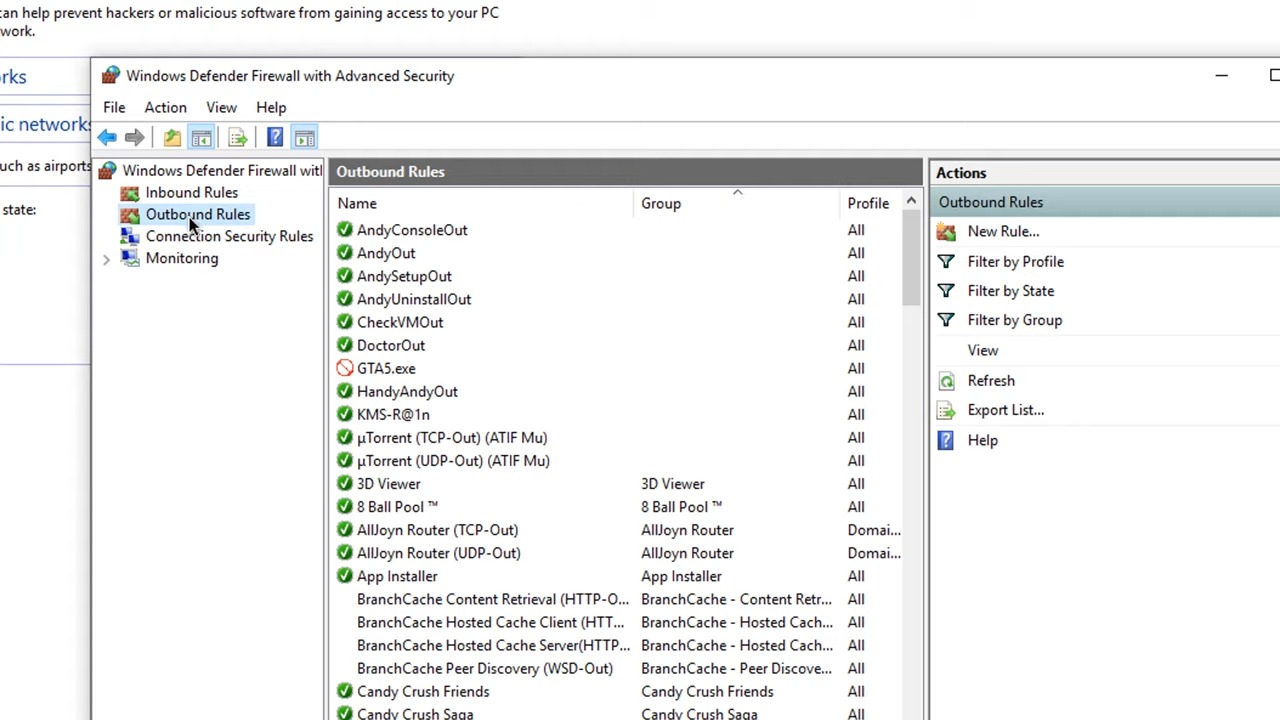Open the View action submenu
The width and height of the screenshot is (1280, 720).
click(982, 351)
